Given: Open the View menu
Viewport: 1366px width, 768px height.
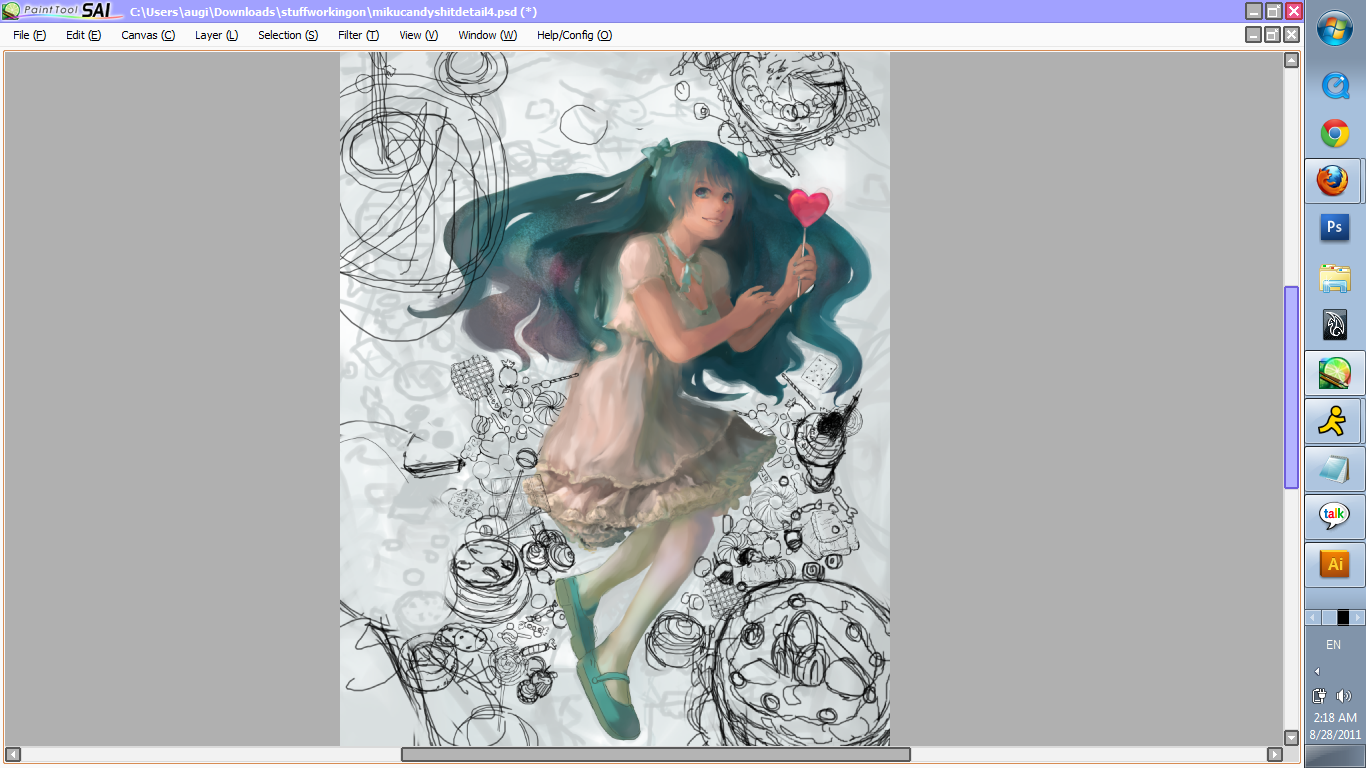Looking at the screenshot, I should click(x=418, y=35).
